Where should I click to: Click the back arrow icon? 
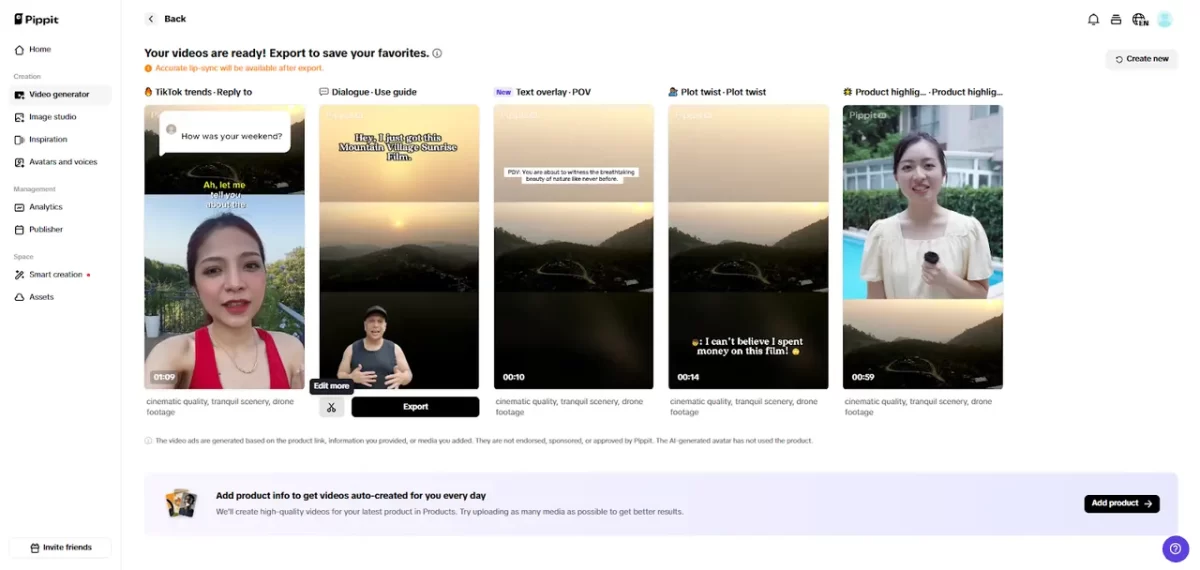click(151, 19)
